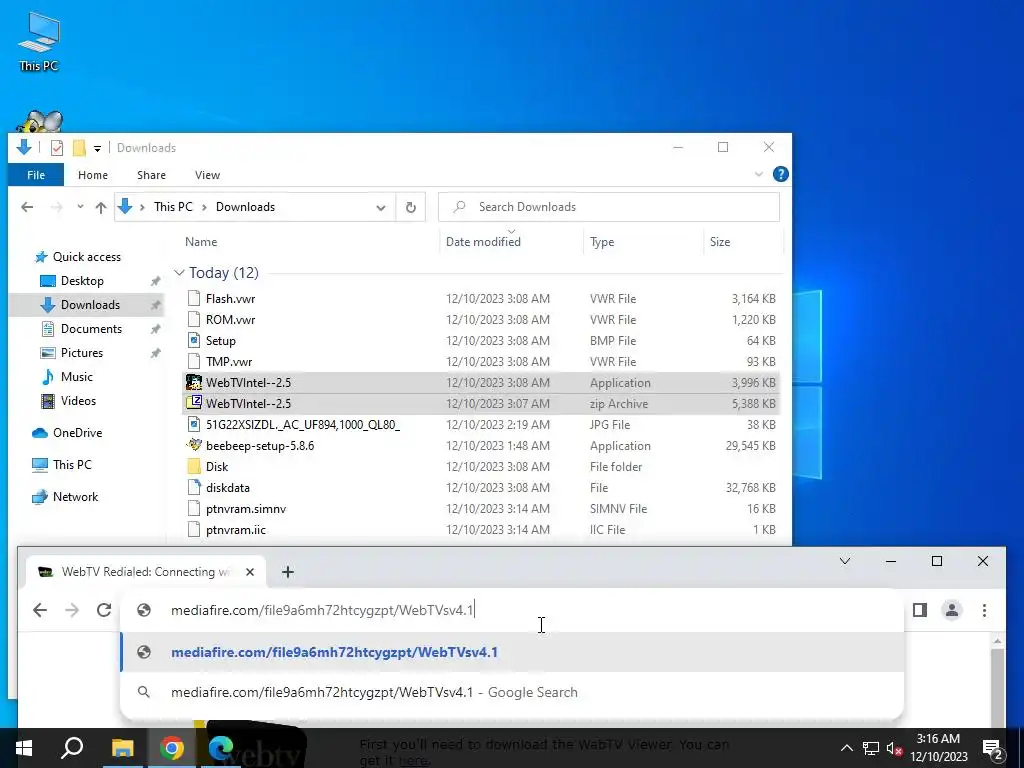Screen dimensions: 1024x768
Task: Click Chrome icon in taskbar
Action: 172,748
